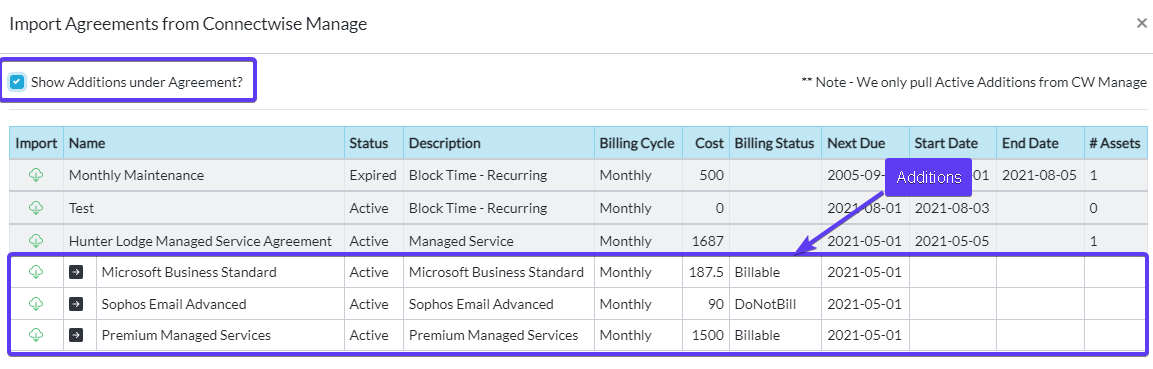Click arrow icon beside Microsoft Business Standard

point(76,272)
